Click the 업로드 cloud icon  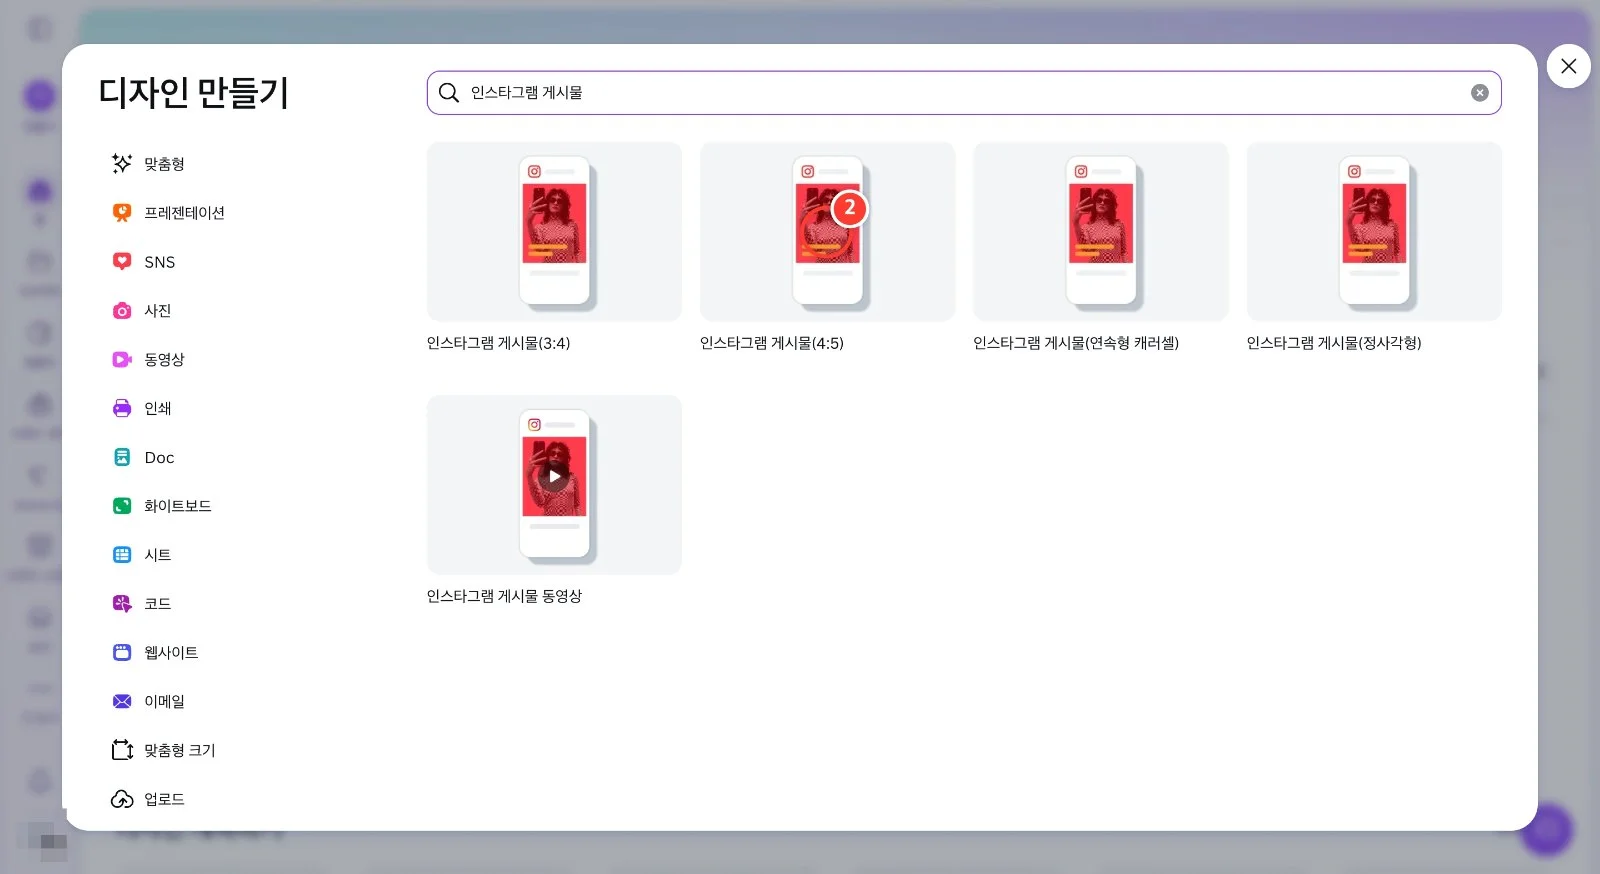122,799
